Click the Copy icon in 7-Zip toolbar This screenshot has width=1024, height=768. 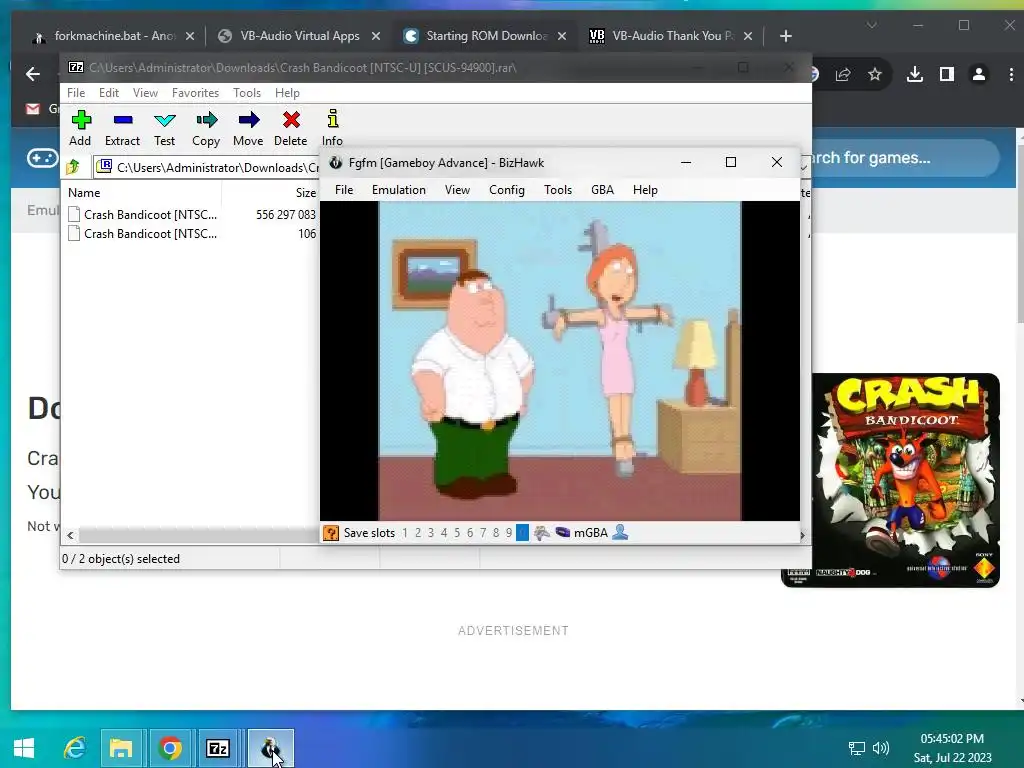point(206,128)
